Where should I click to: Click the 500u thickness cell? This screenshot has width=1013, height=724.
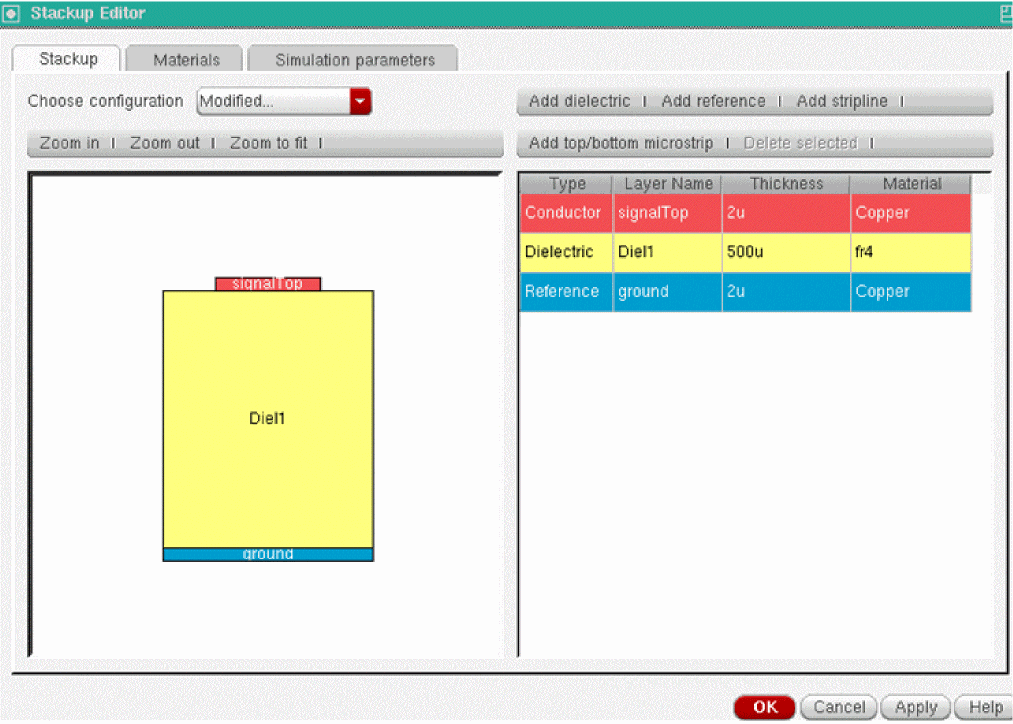coord(786,253)
